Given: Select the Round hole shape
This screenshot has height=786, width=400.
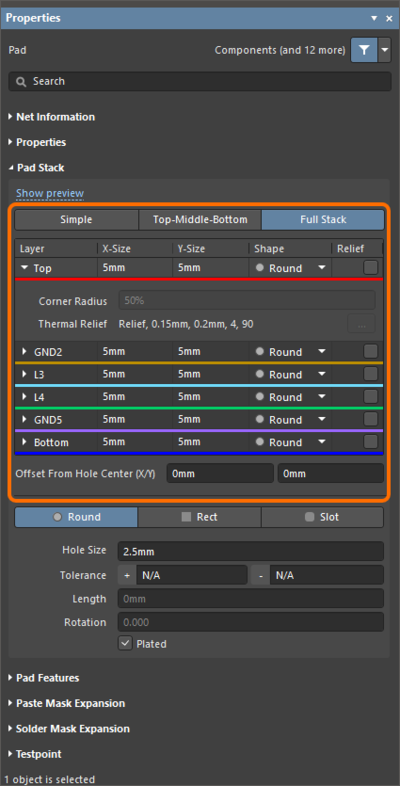Looking at the screenshot, I should click(76, 517).
